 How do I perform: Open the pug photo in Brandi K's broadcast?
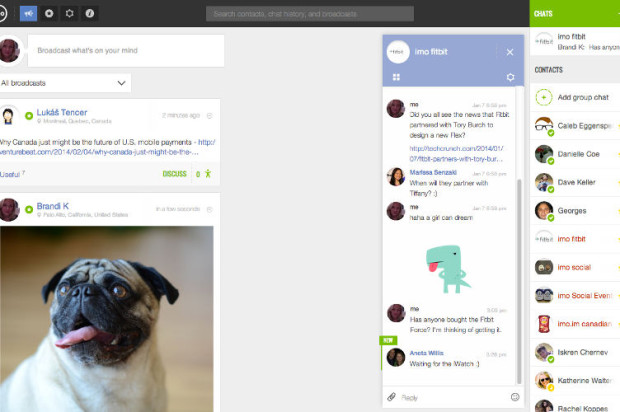(x=107, y=319)
